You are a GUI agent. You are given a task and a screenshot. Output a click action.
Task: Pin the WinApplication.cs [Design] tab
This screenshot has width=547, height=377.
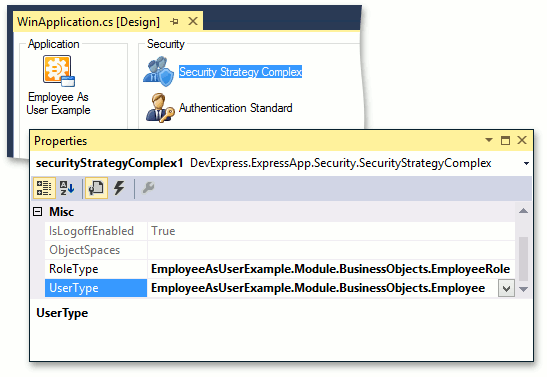174,22
